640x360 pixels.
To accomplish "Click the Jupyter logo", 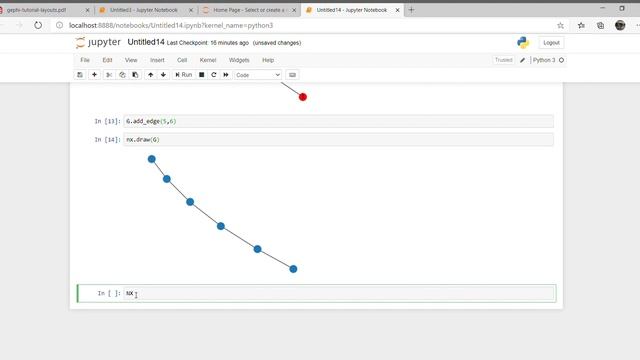I will (98, 42).
